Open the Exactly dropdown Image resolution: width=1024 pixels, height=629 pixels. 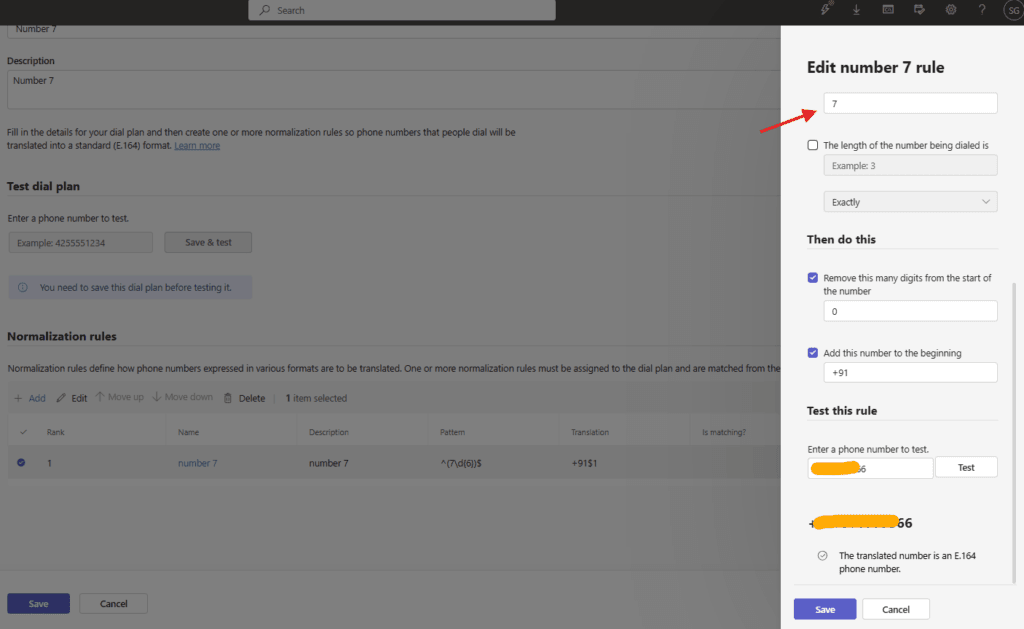coord(909,202)
